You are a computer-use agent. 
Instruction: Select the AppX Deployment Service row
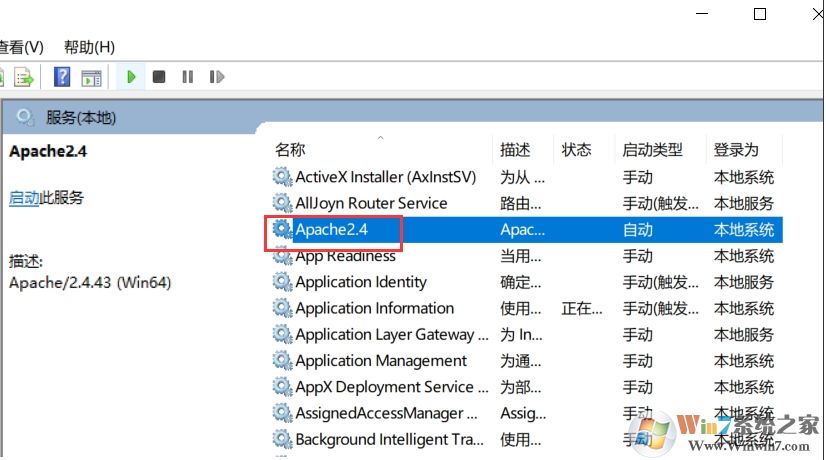click(527, 387)
